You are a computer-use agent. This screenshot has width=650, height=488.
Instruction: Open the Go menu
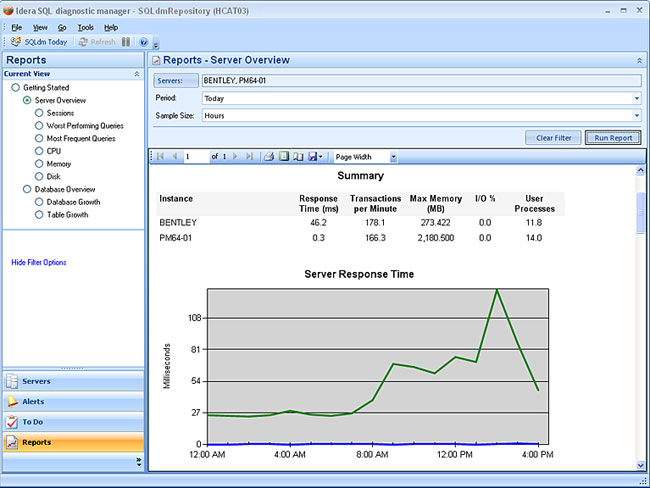pyautogui.click(x=62, y=28)
